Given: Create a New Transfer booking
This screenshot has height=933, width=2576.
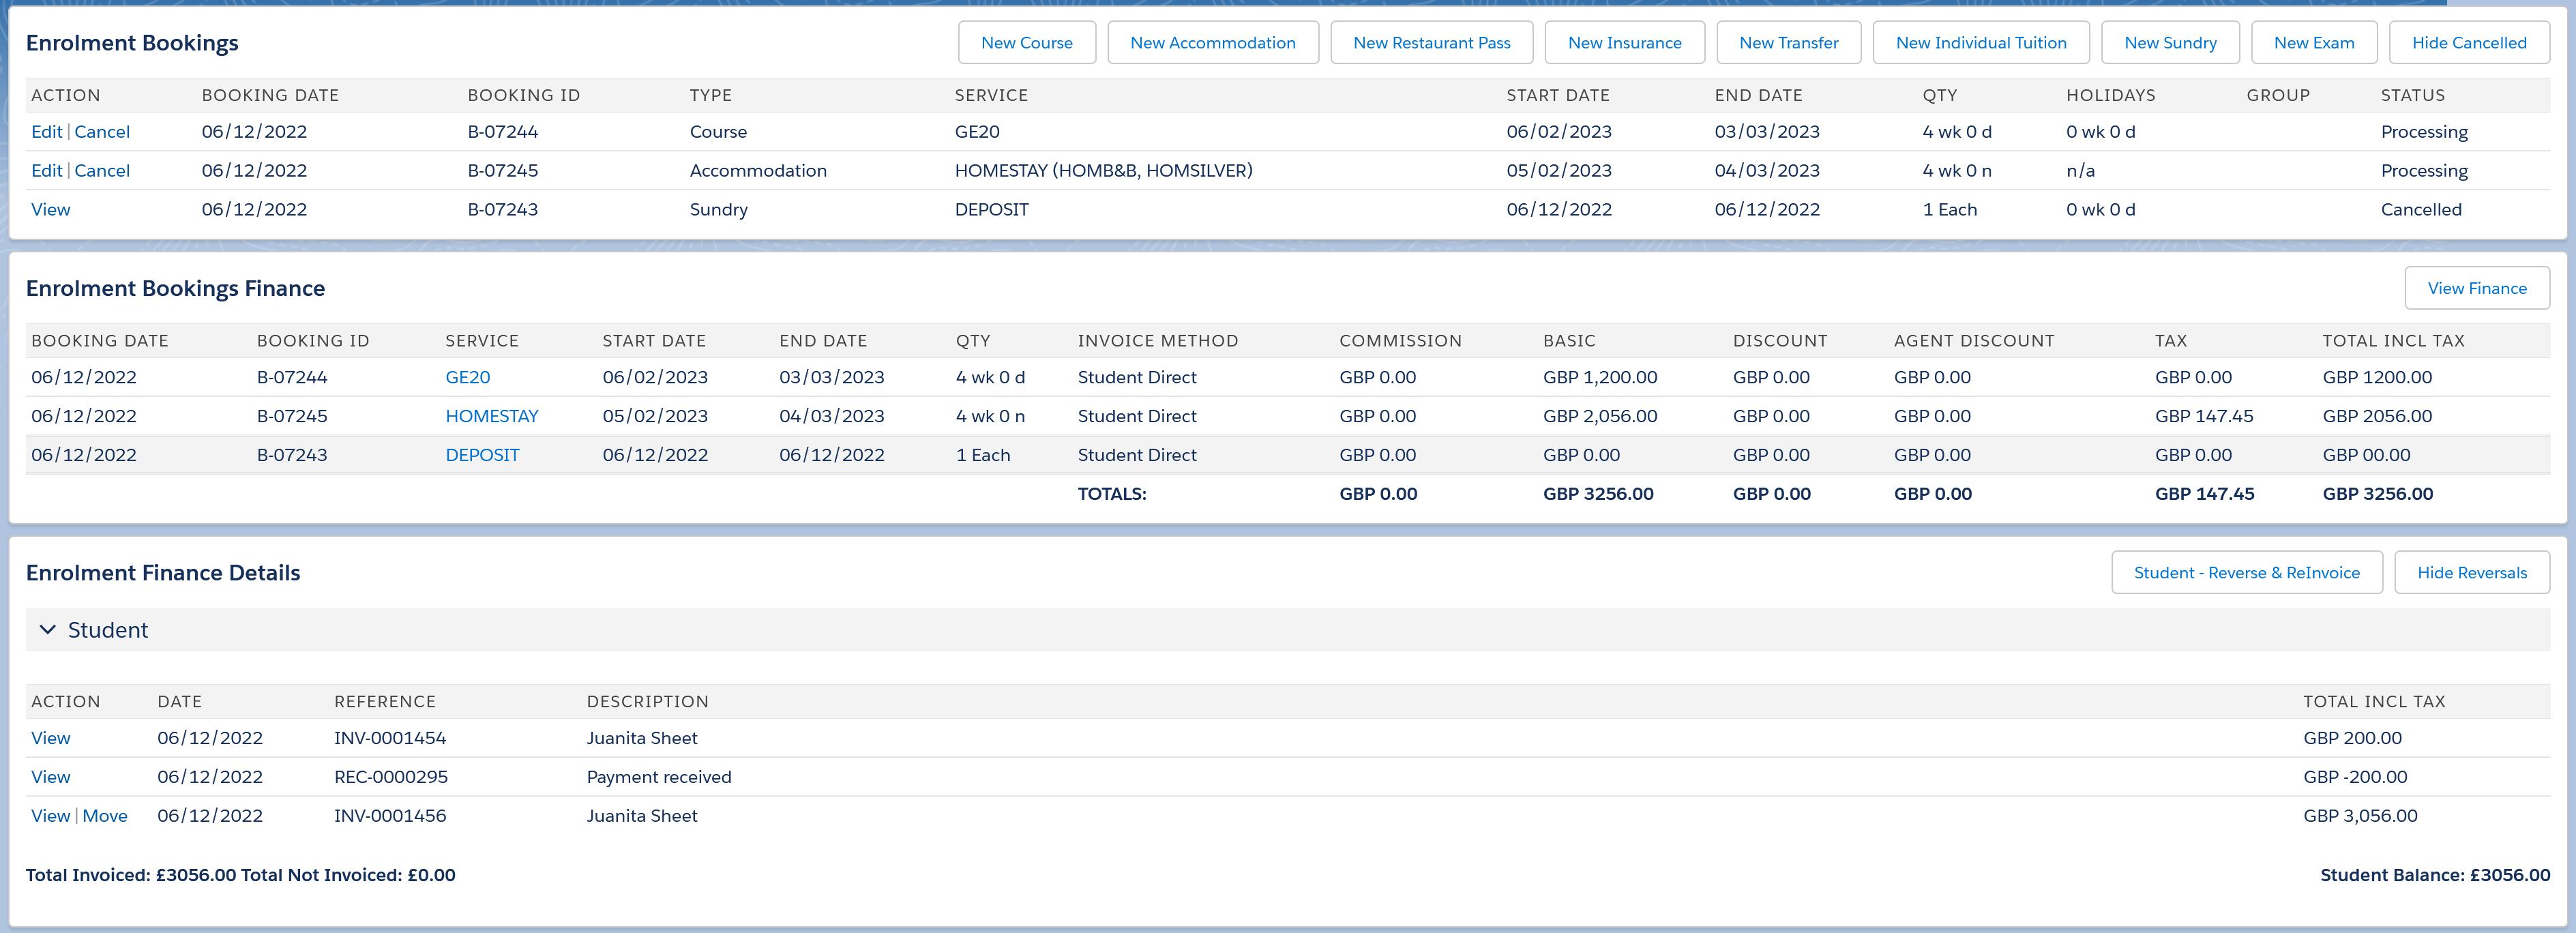Looking at the screenshot, I should pos(1788,43).
